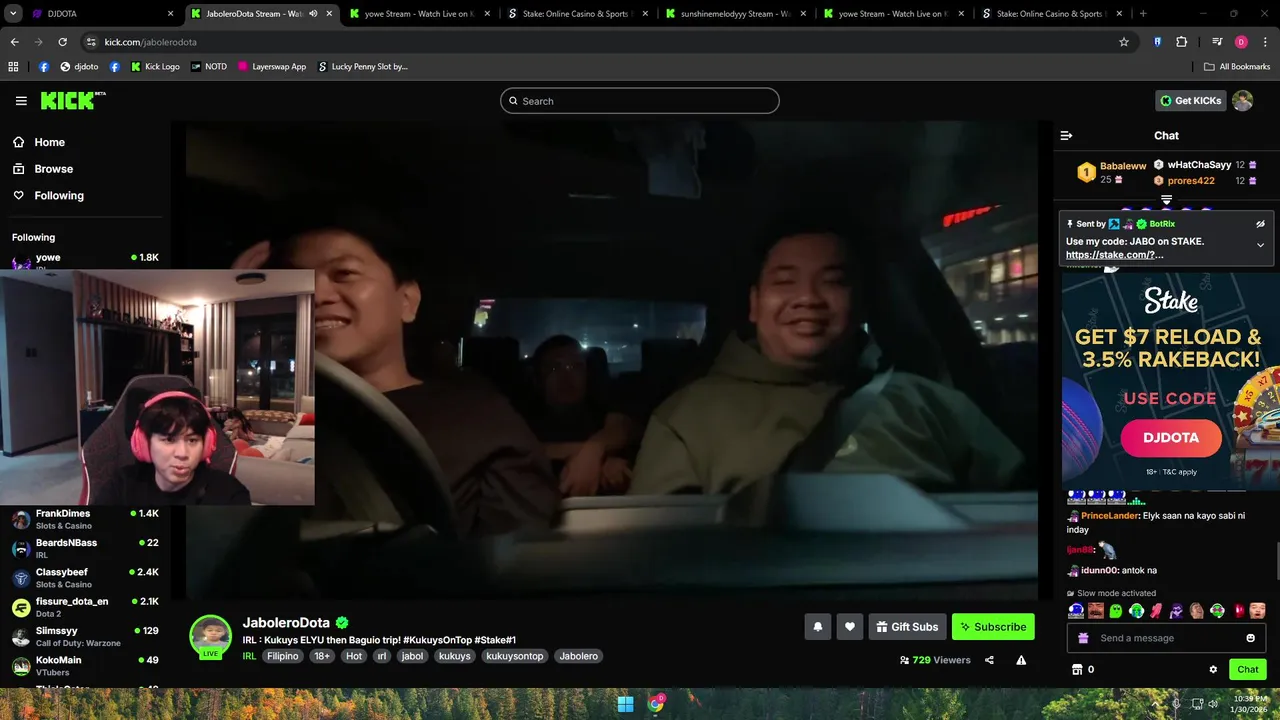1280x720 pixels.
Task: Click the JaboleroDota streamer avatar
Action: tap(211, 637)
